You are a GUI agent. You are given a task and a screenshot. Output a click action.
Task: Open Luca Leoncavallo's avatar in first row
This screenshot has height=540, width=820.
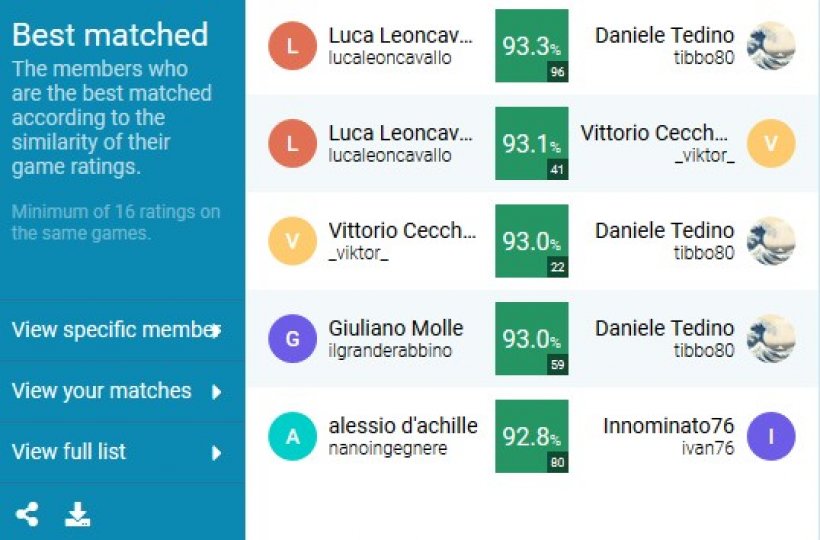pyautogui.click(x=292, y=46)
